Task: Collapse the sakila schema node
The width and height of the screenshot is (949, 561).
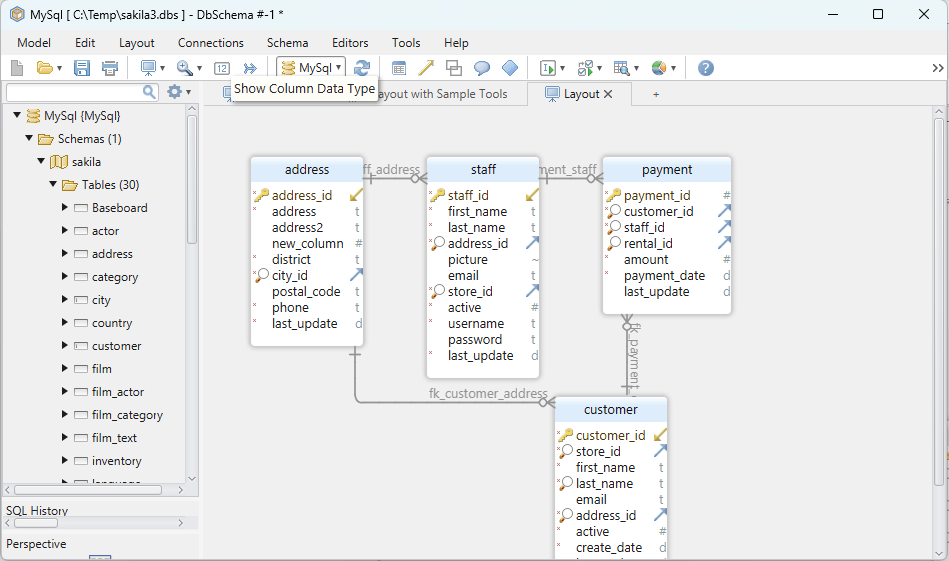Action: point(41,161)
